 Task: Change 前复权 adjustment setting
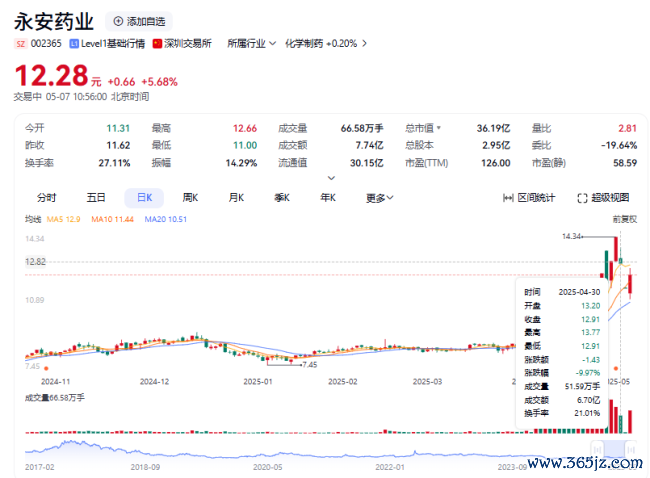[624, 219]
